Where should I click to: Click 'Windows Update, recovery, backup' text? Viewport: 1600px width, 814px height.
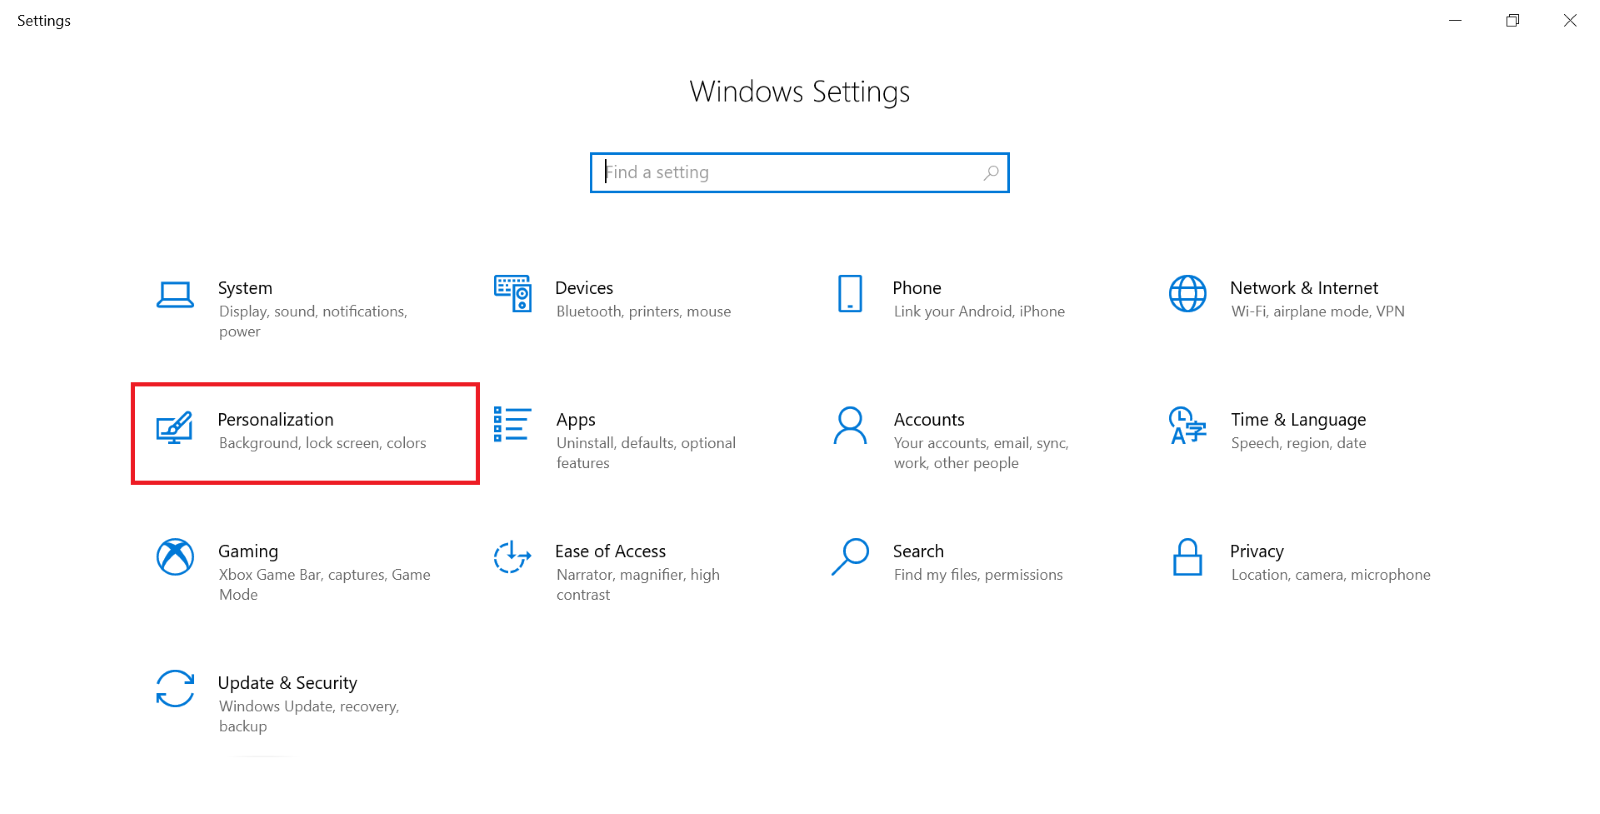[x=309, y=716]
